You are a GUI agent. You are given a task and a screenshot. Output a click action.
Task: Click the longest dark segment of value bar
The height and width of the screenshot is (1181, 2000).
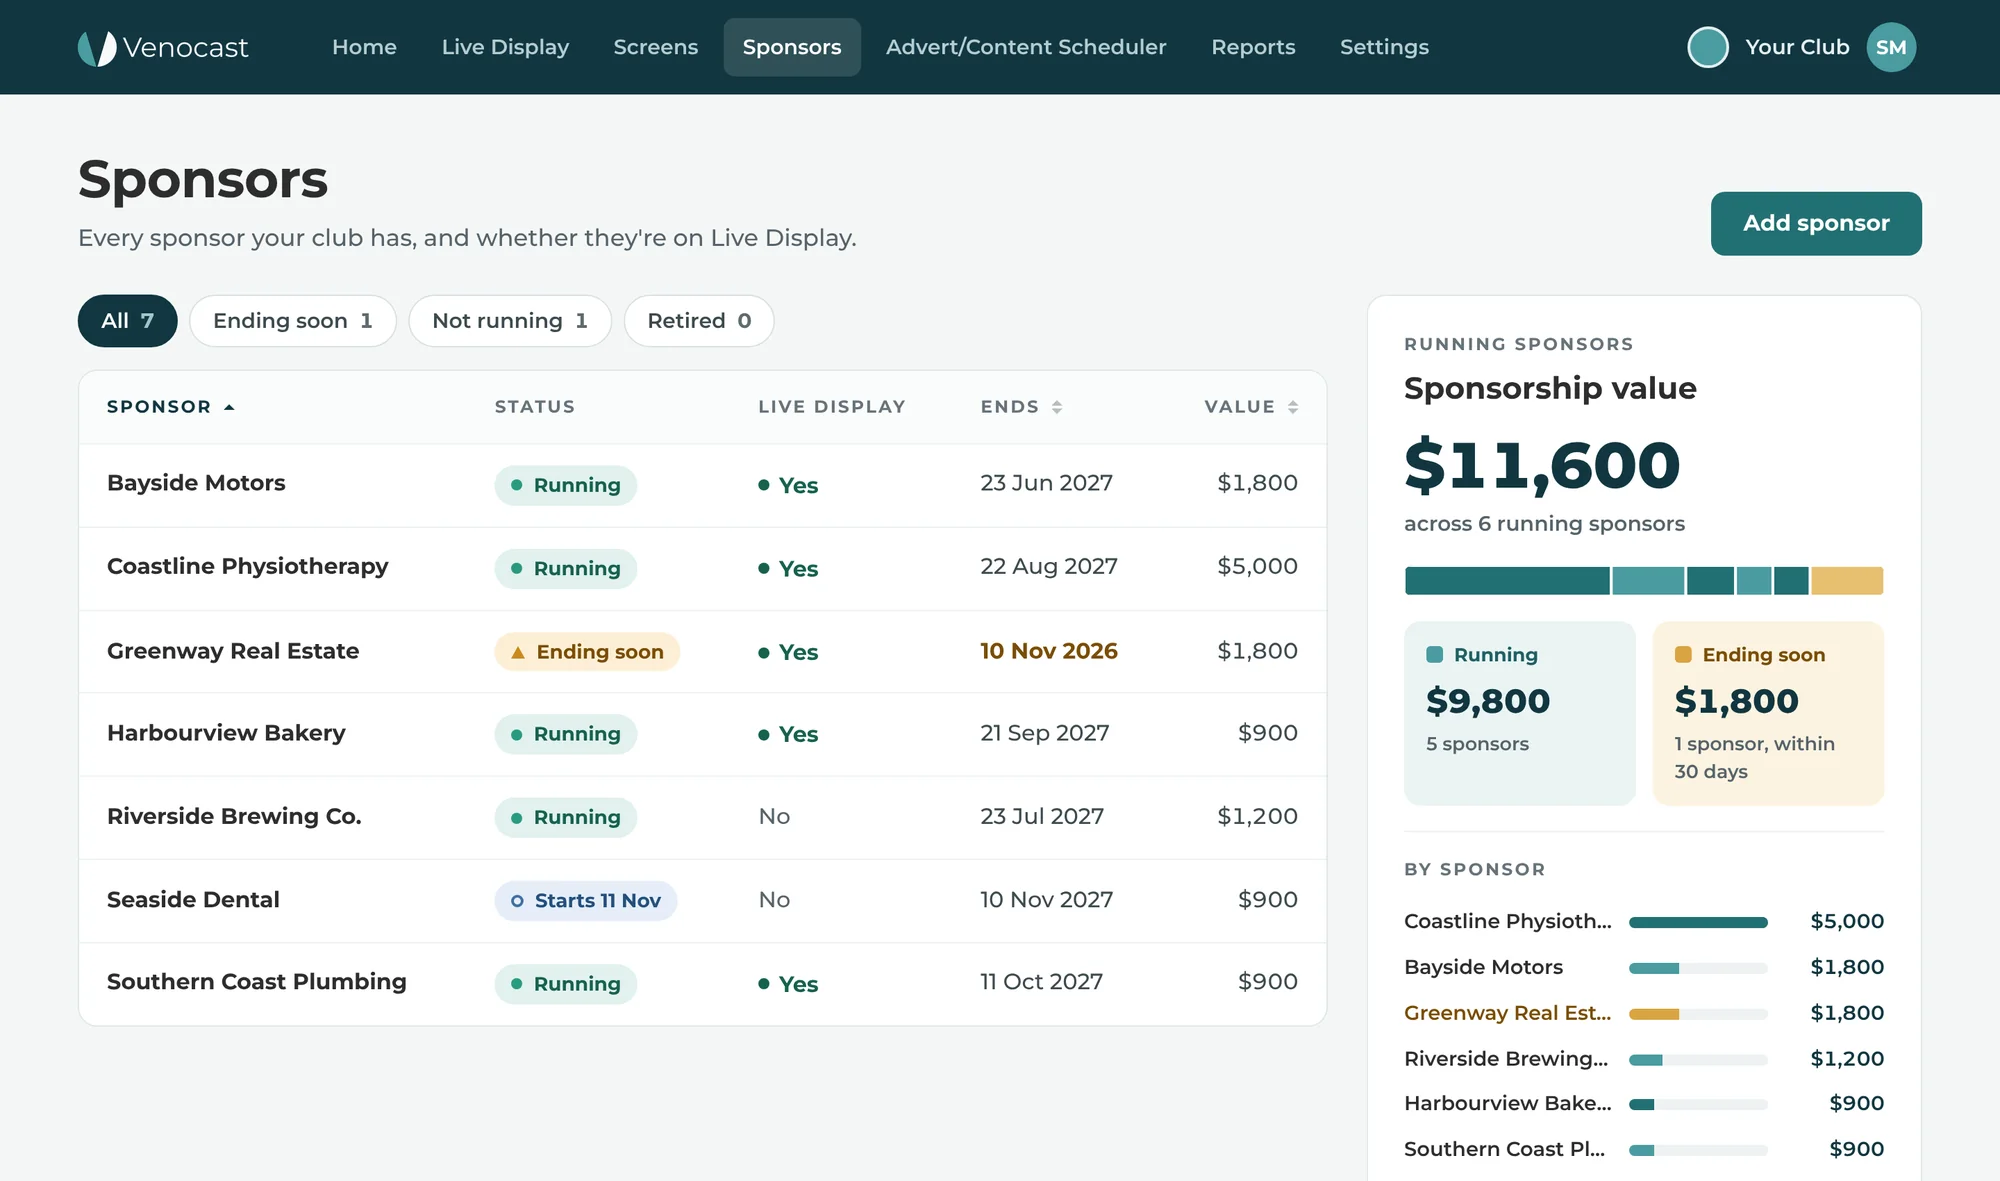[1507, 581]
